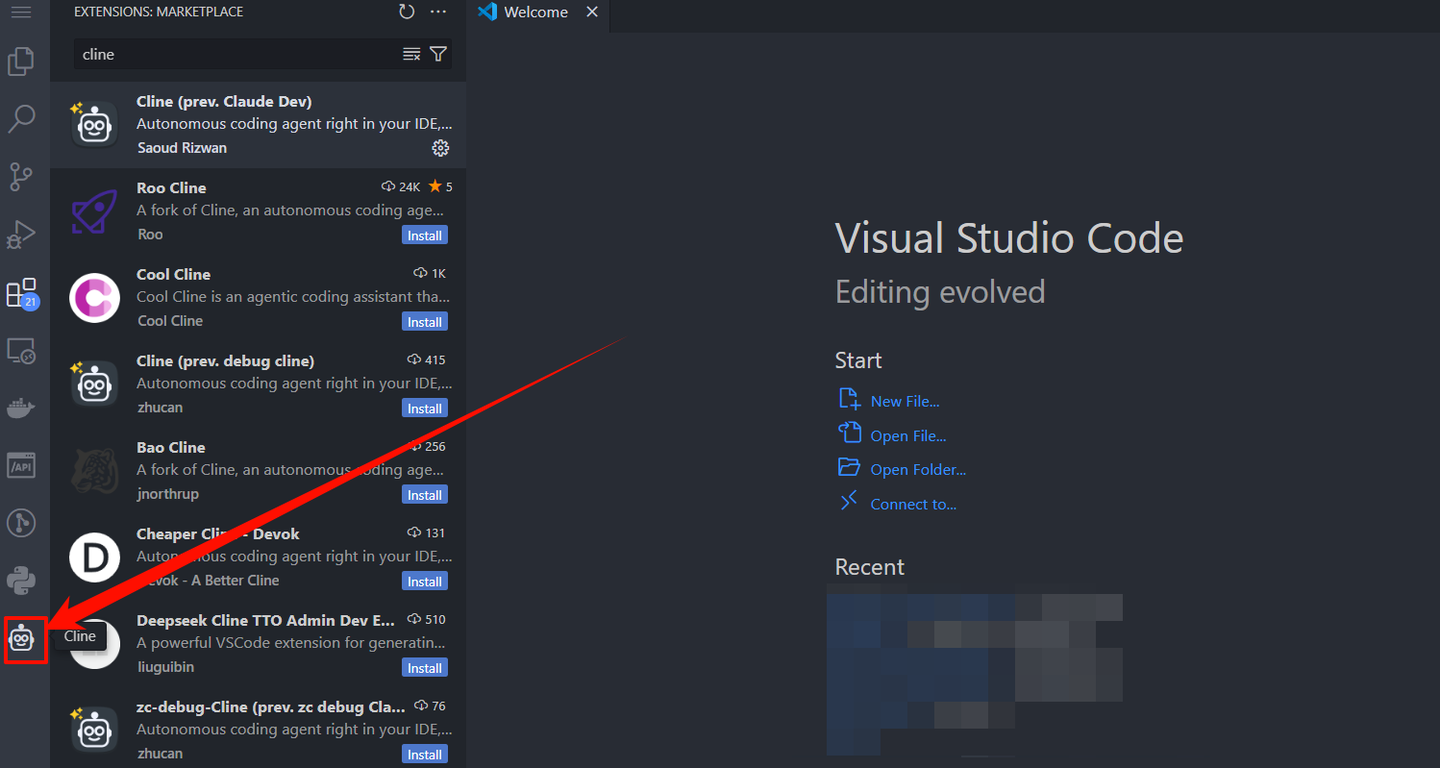Install the Bao Cline extension
Image resolution: width=1440 pixels, height=768 pixels.
click(x=425, y=495)
